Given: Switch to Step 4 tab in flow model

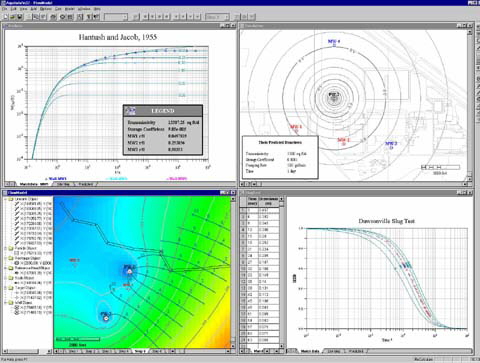Looking at the screenshot, I should tap(123, 351).
